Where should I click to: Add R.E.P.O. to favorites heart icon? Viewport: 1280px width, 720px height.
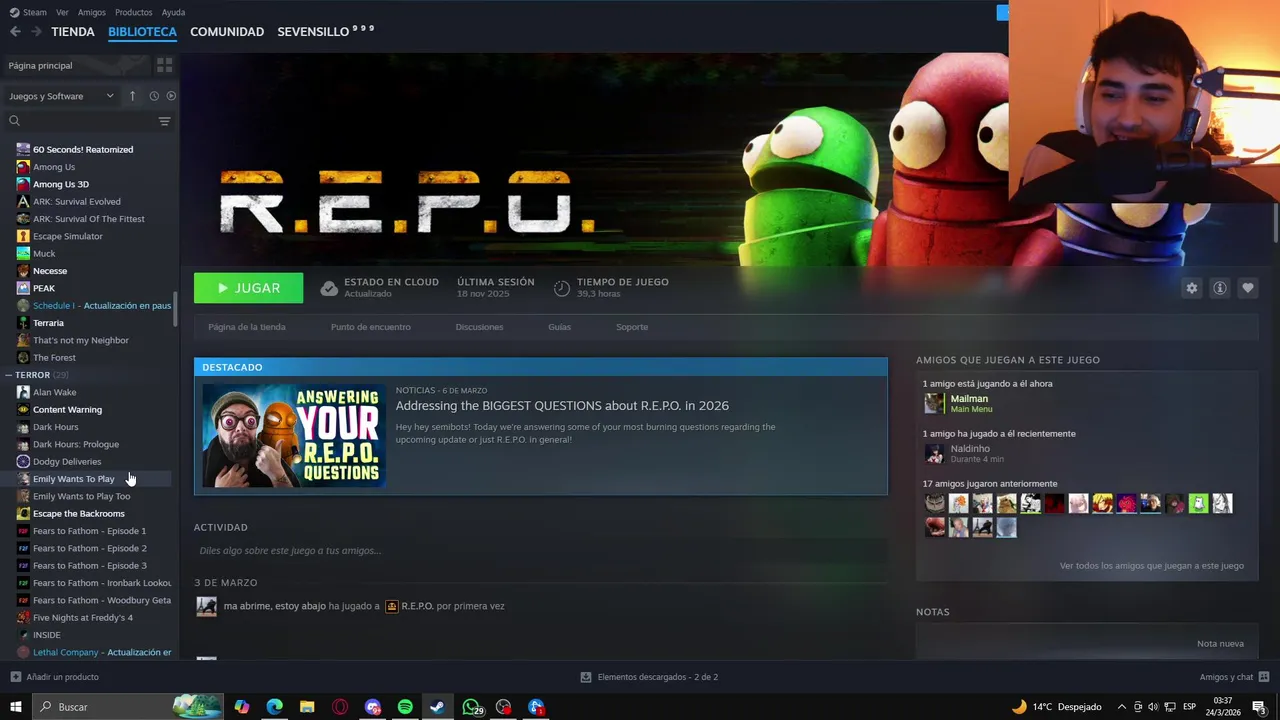(1247, 288)
